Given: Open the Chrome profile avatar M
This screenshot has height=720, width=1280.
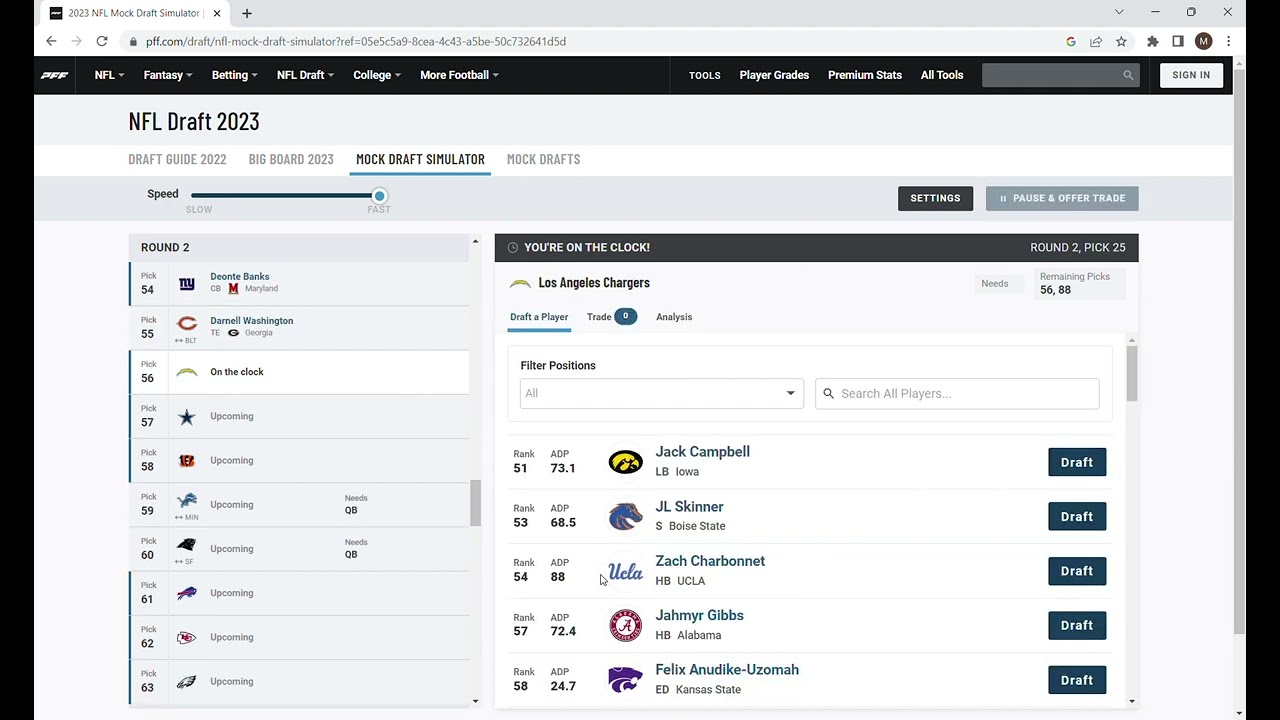Looking at the screenshot, I should (x=1203, y=41).
